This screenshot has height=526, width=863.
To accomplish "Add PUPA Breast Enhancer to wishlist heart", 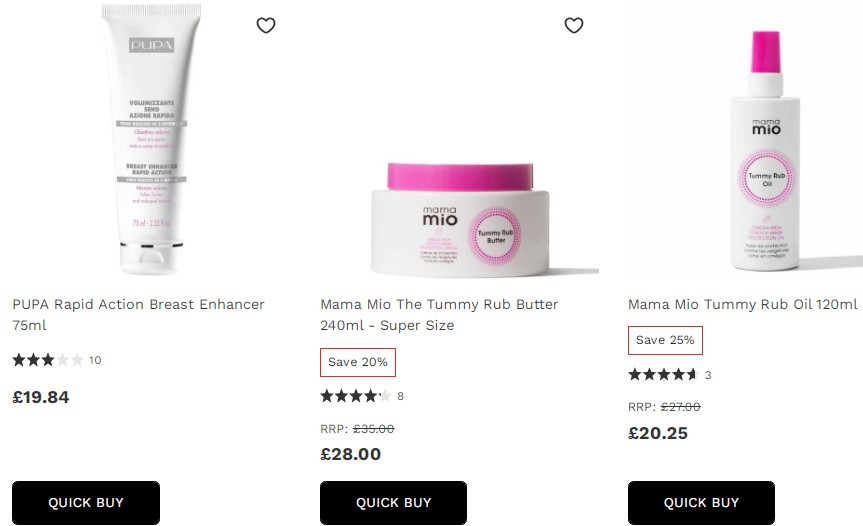I will point(266,25).
